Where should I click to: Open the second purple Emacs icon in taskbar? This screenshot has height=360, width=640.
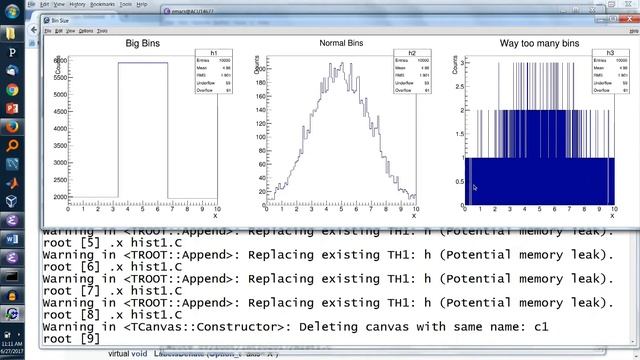(x=12, y=258)
